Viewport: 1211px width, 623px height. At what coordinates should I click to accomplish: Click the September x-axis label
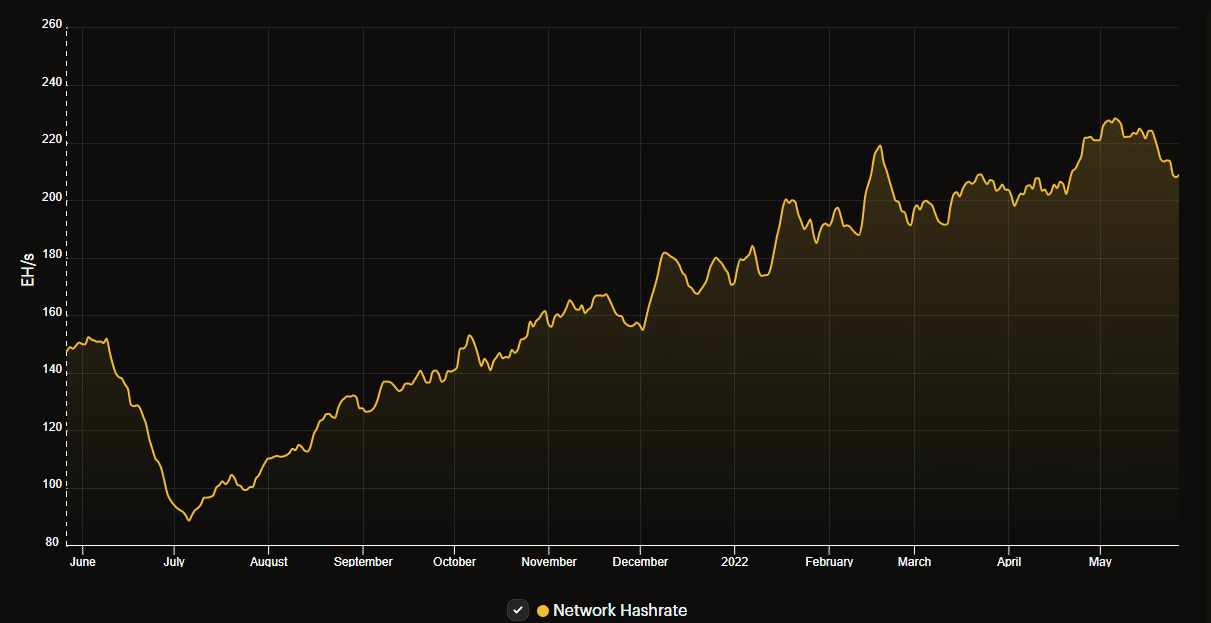coord(363,562)
